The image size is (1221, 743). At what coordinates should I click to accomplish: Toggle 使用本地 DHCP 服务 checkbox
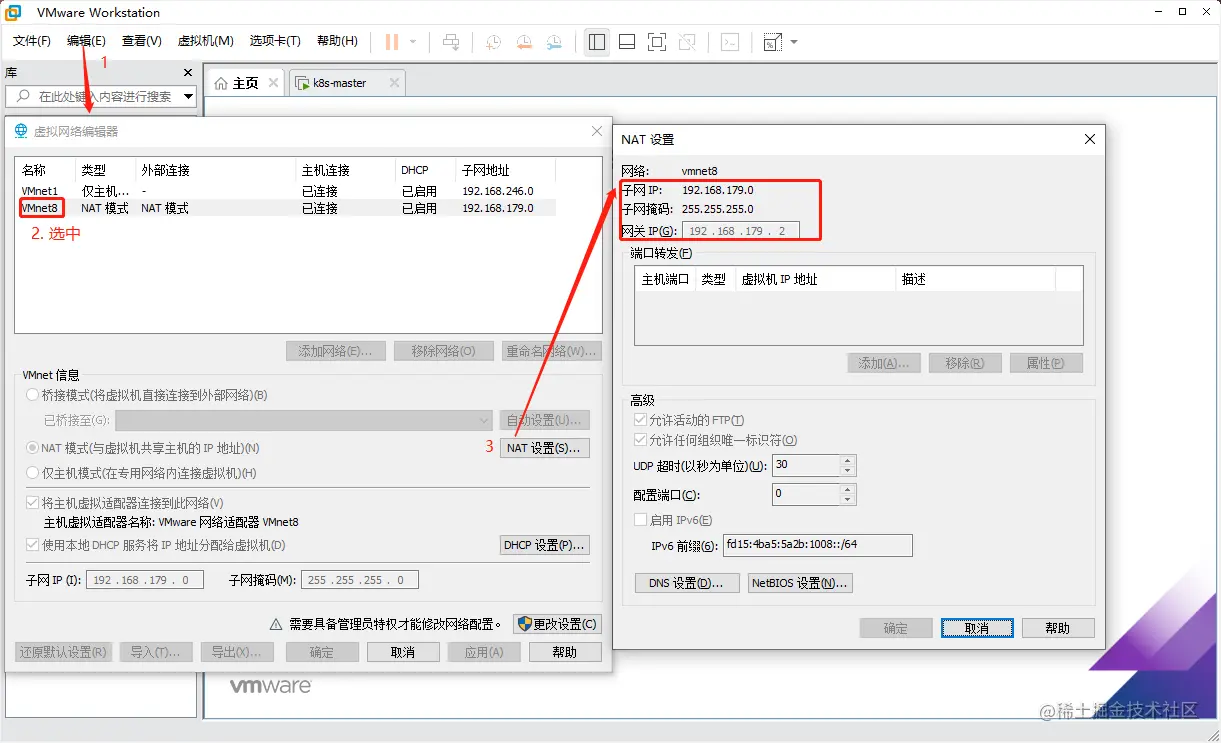click(33, 545)
